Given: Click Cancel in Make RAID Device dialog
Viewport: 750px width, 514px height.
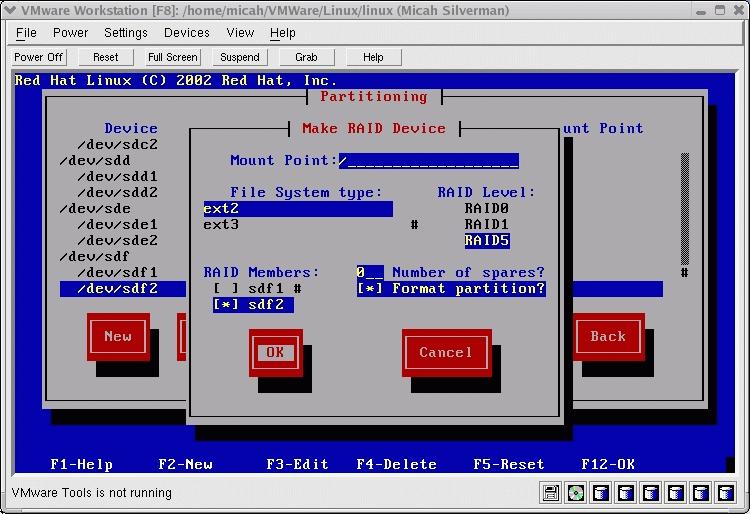Looking at the screenshot, I should (446, 352).
